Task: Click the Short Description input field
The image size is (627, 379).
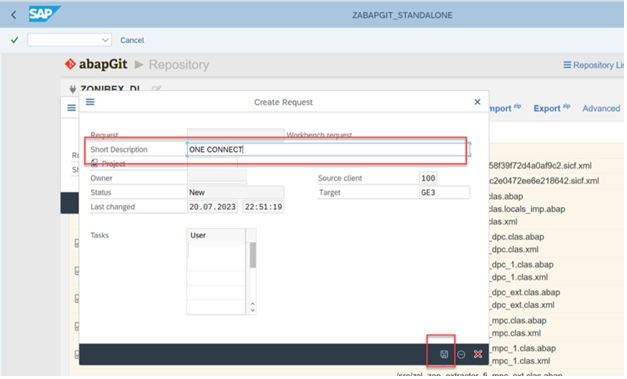Action: click(x=327, y=150)
